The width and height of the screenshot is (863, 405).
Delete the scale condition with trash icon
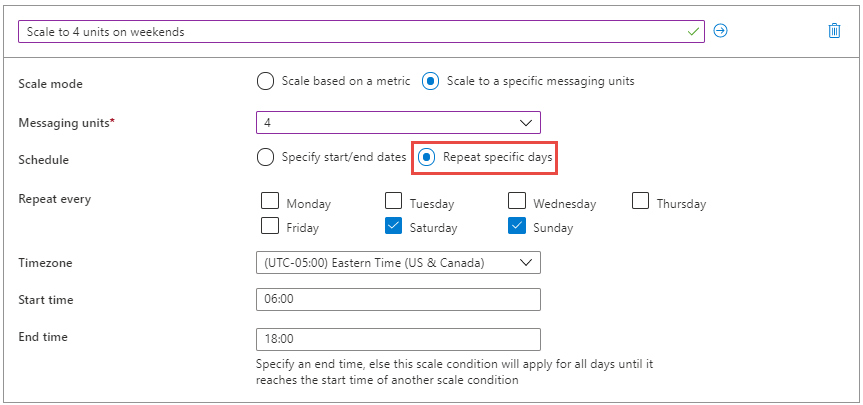(834, 31)
